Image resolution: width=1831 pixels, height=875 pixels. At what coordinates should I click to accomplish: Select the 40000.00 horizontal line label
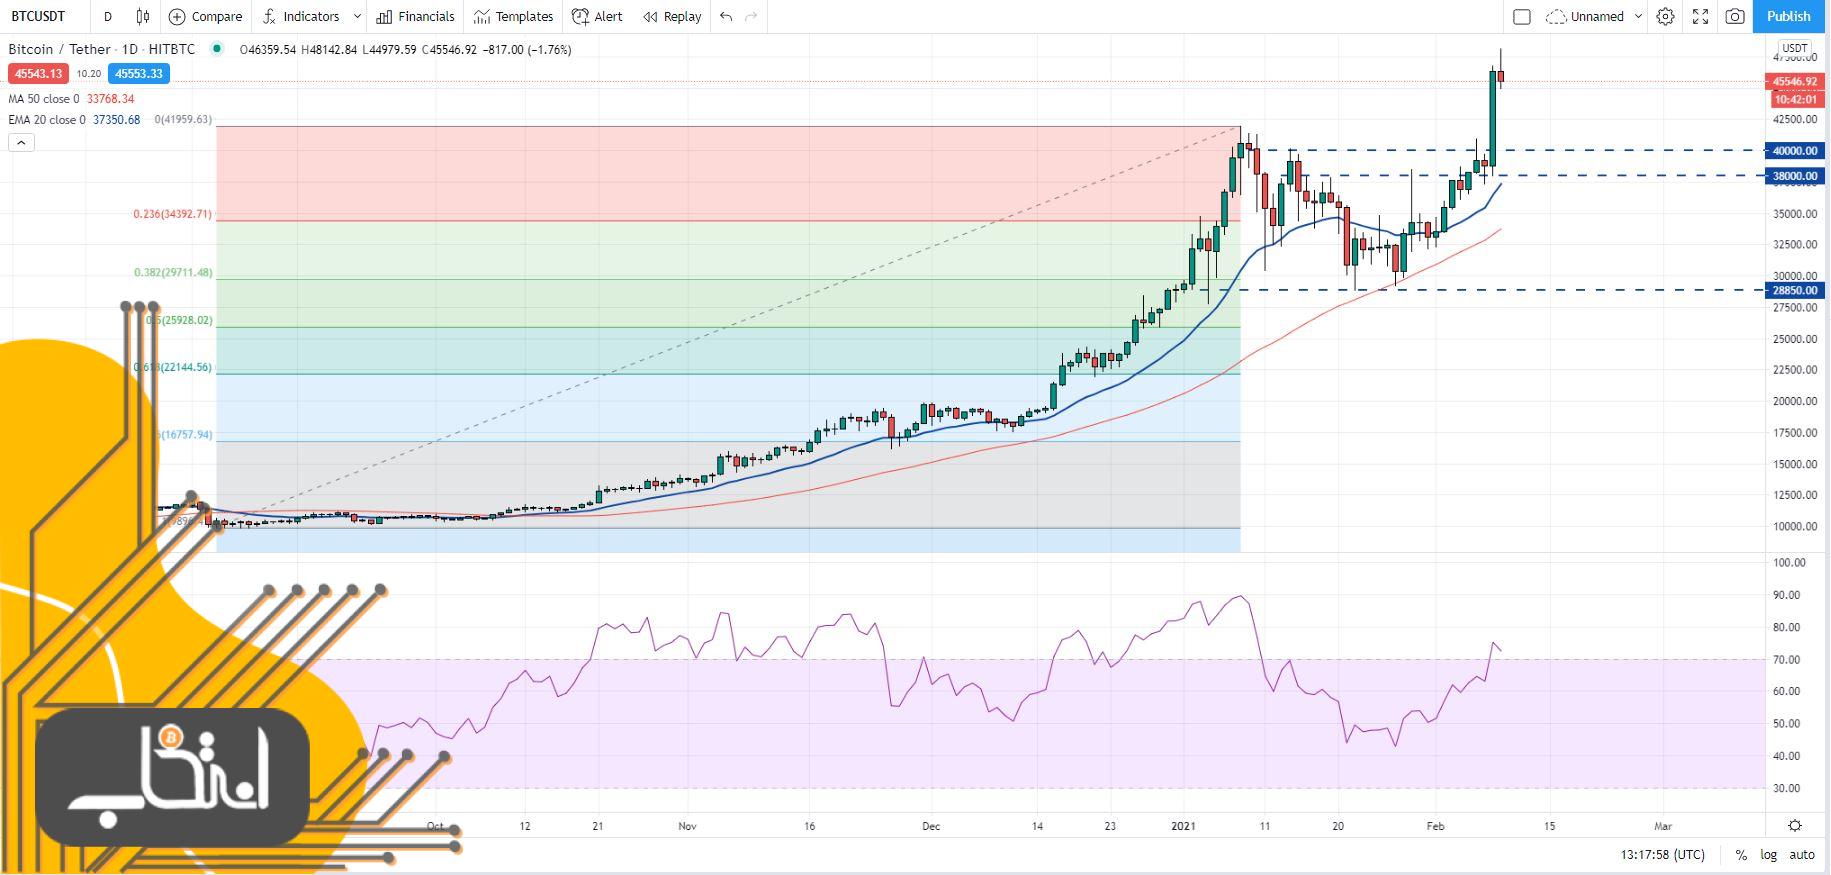pyautogui.click(x=1795, y=150)
